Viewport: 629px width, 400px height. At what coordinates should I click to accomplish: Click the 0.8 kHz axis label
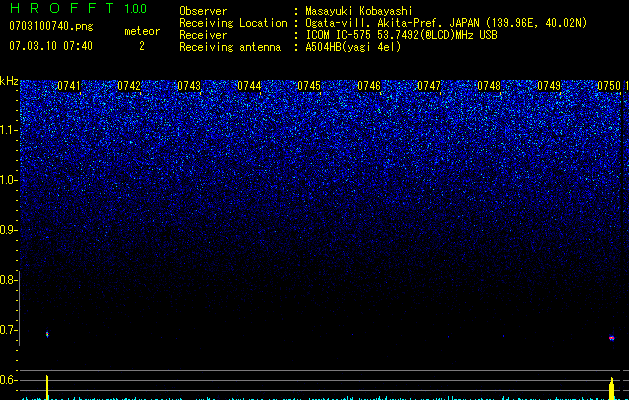point(8,280)
